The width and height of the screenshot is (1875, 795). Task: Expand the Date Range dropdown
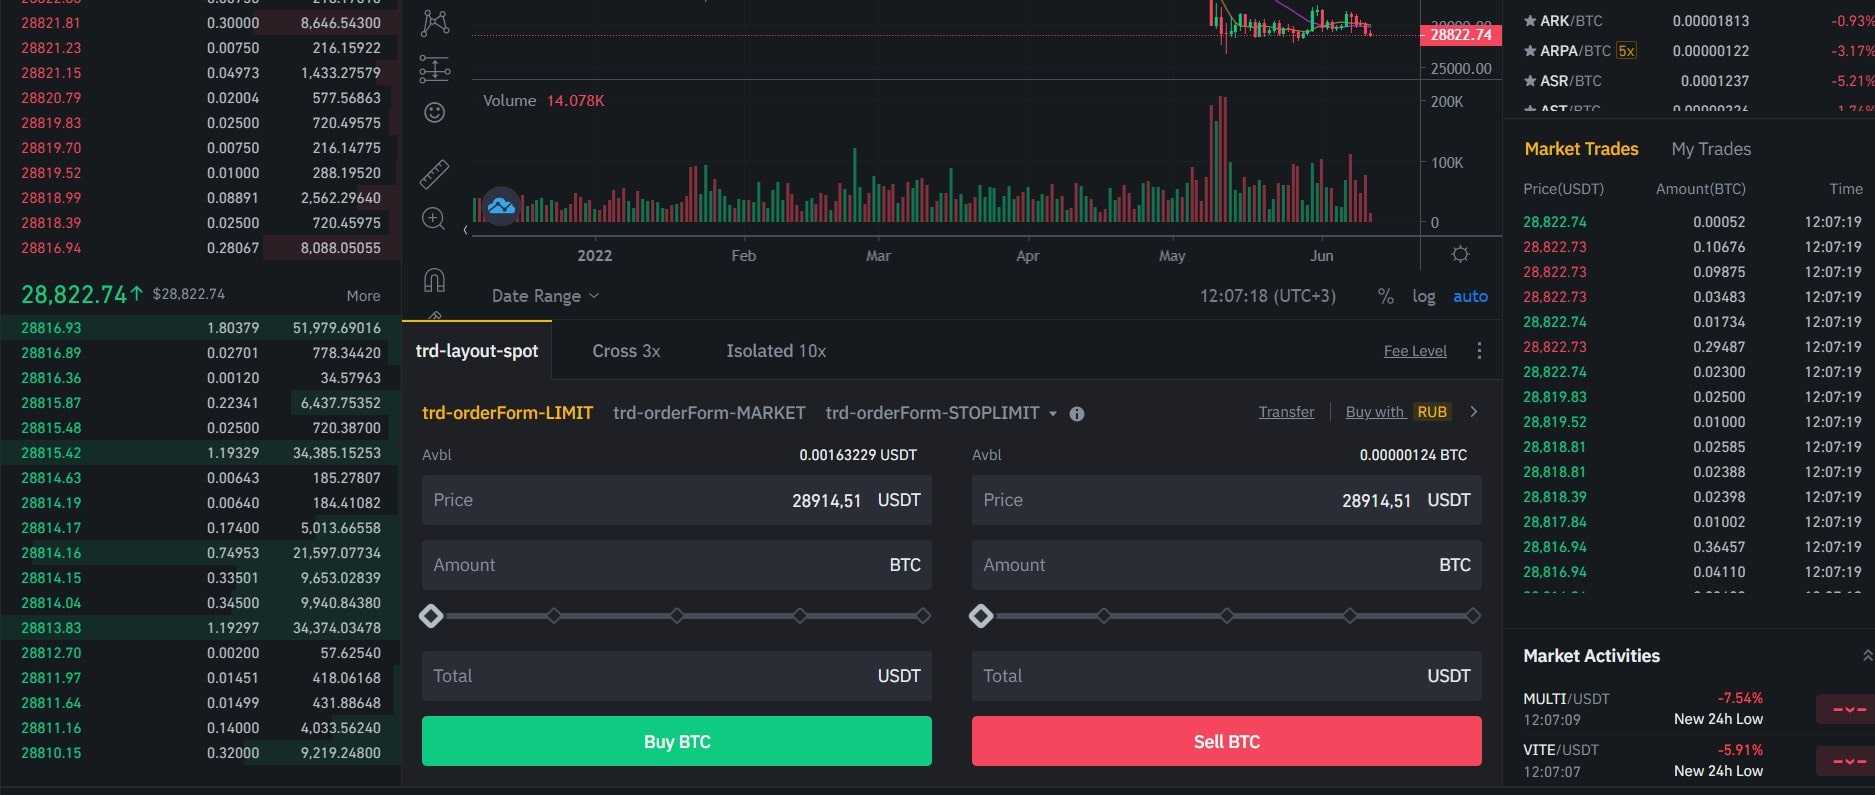click(x=545, y=296)
